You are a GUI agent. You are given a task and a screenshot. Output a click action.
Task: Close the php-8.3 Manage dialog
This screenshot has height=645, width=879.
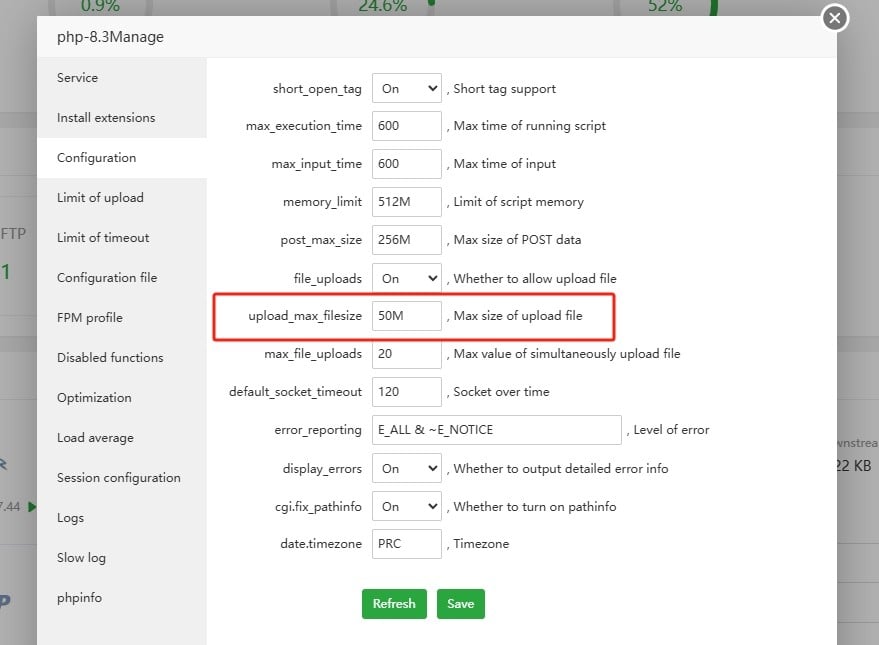[834, 18]
